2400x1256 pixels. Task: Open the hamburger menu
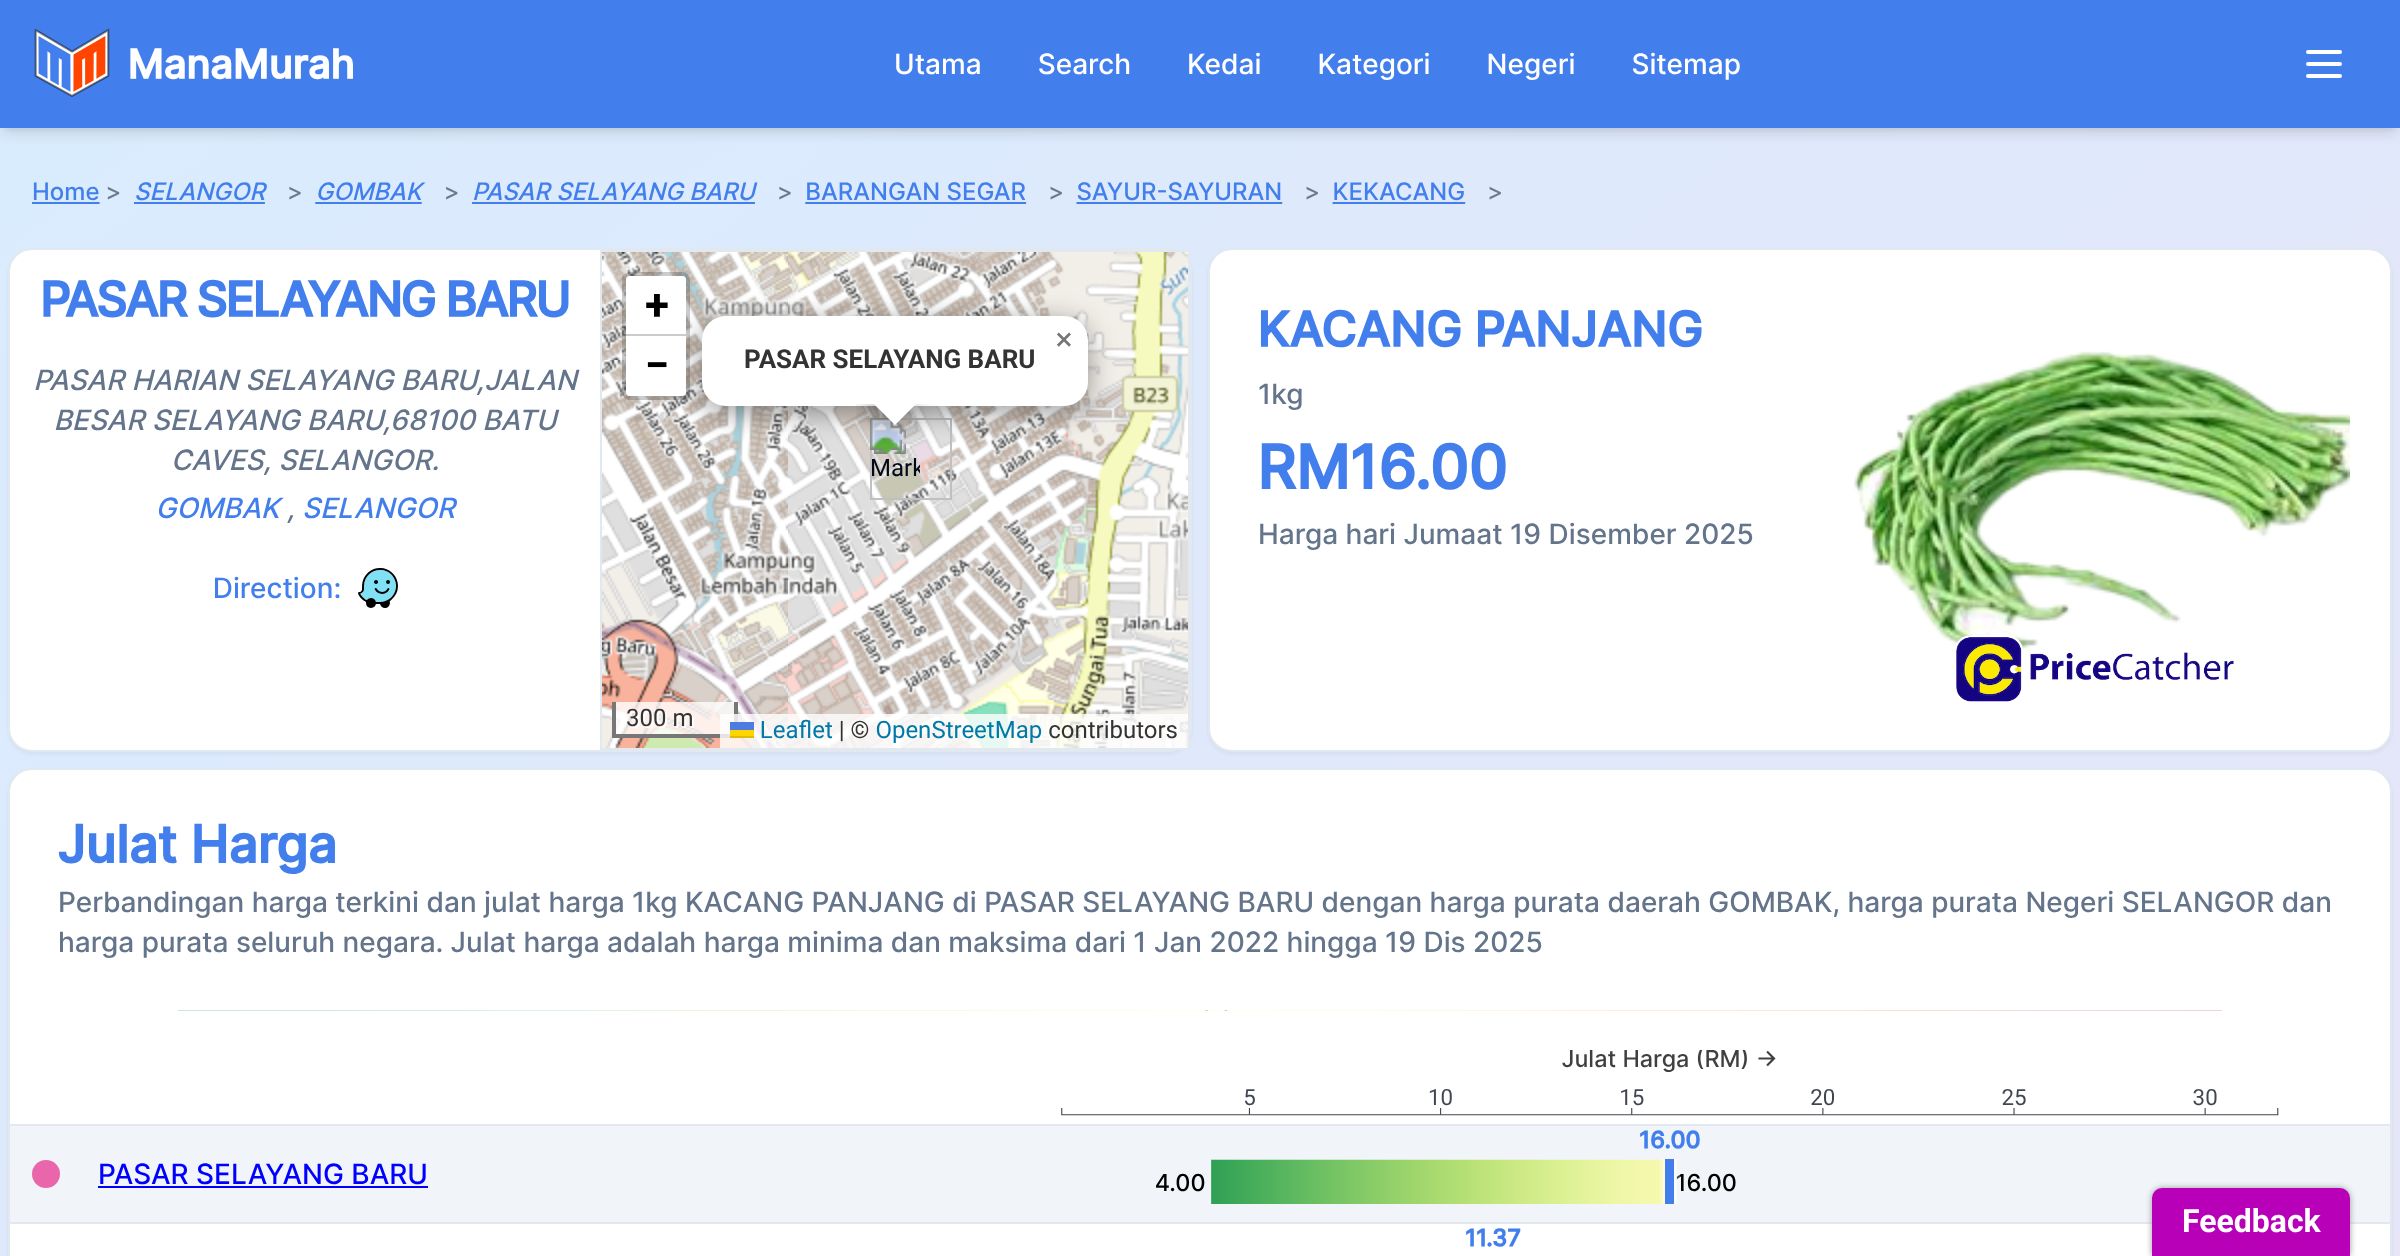pyautogui.click(x=2323, y=64)
